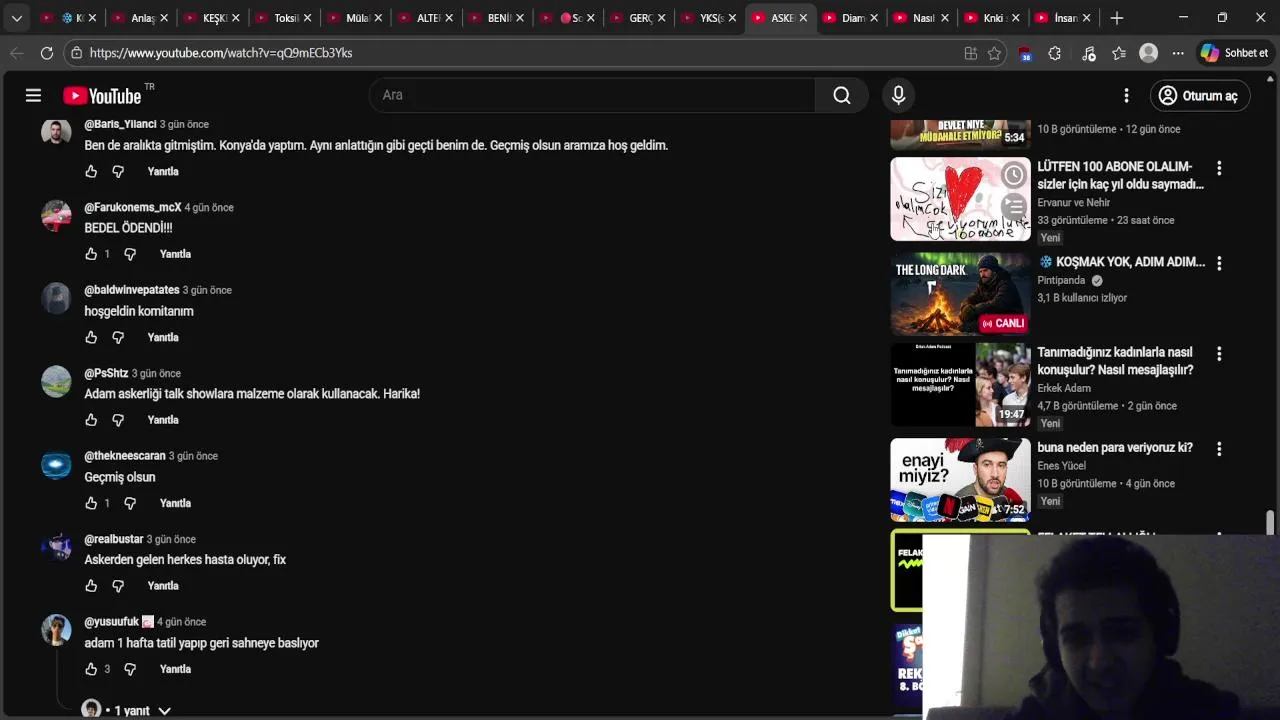Close the active ASKE tab
Viewport: 1280px width, 720px height.
(x=803, y=18)
